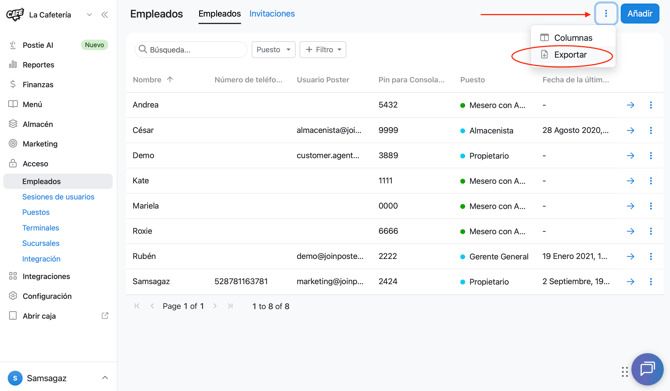This screenshot has width=670, height=391.
Task: Click the Samsagaz user avatar
Action: [15, 378]
